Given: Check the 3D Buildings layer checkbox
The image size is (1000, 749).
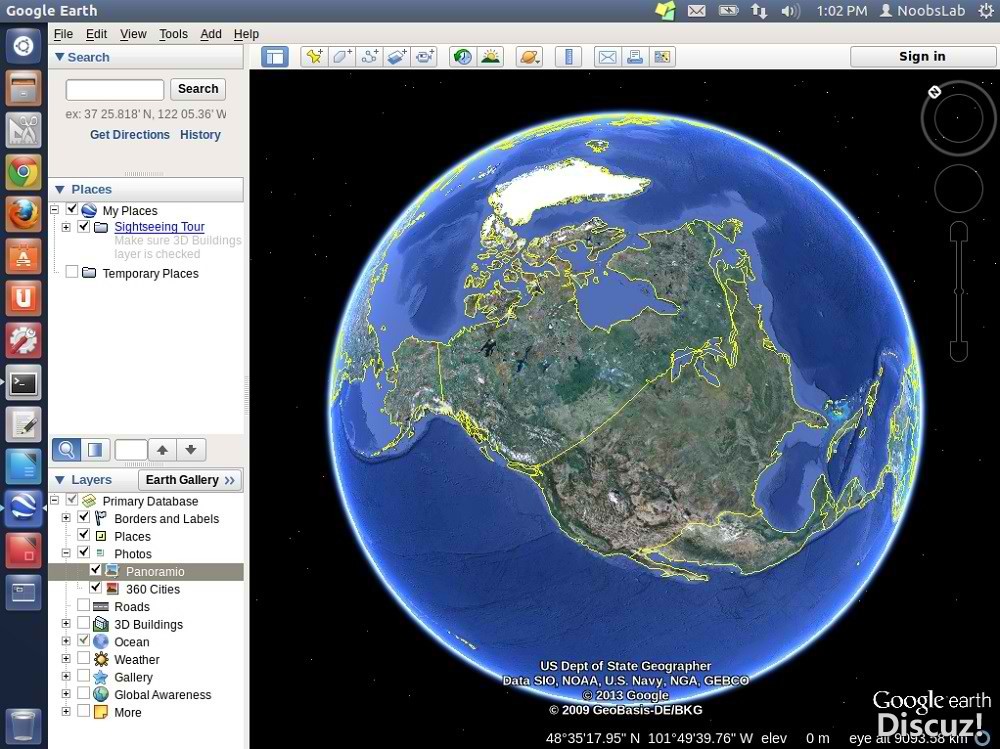Looking at the screenshot, I should pyautogui.click(x=84, y=624).
